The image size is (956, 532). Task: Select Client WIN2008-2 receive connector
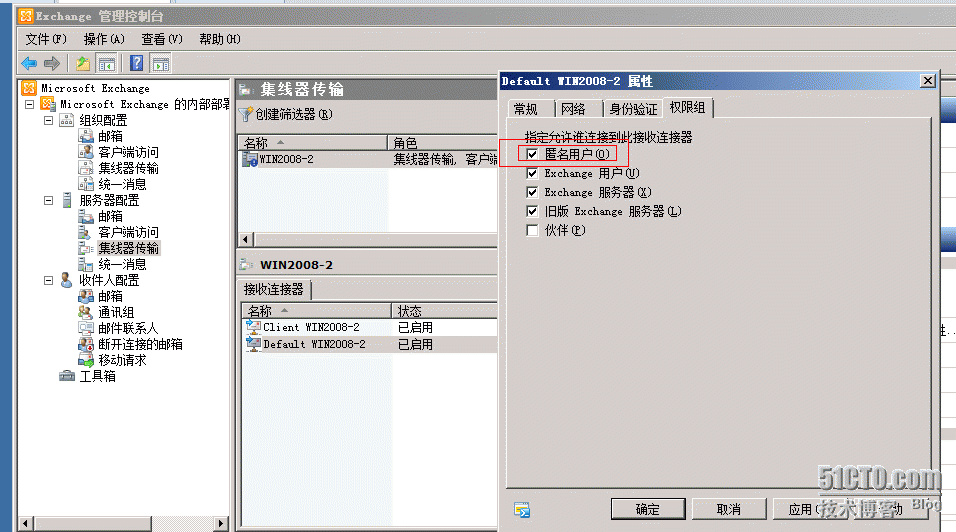click(370, 327)
